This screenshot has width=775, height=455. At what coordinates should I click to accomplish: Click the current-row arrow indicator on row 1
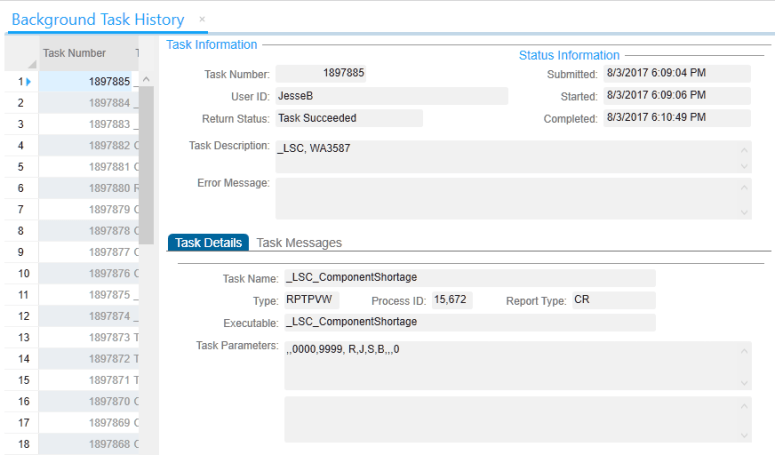click(x=28, y=81)
